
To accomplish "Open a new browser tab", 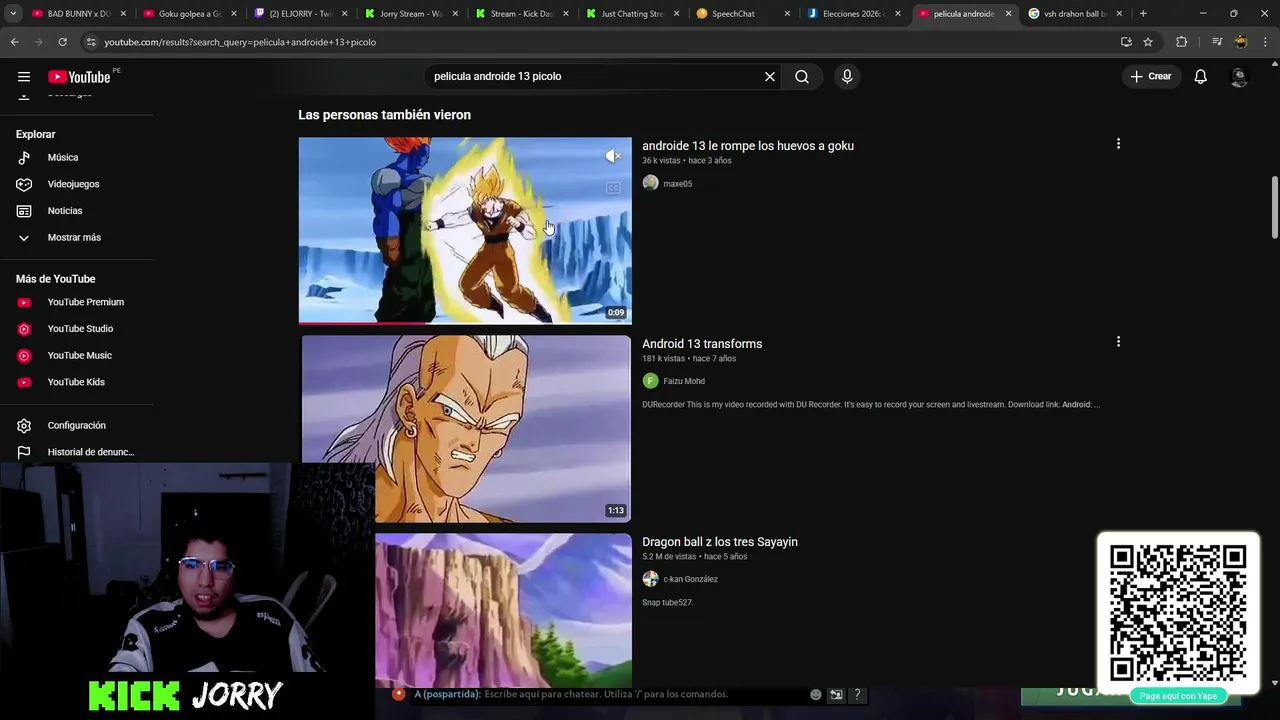I will (1143, 14).
